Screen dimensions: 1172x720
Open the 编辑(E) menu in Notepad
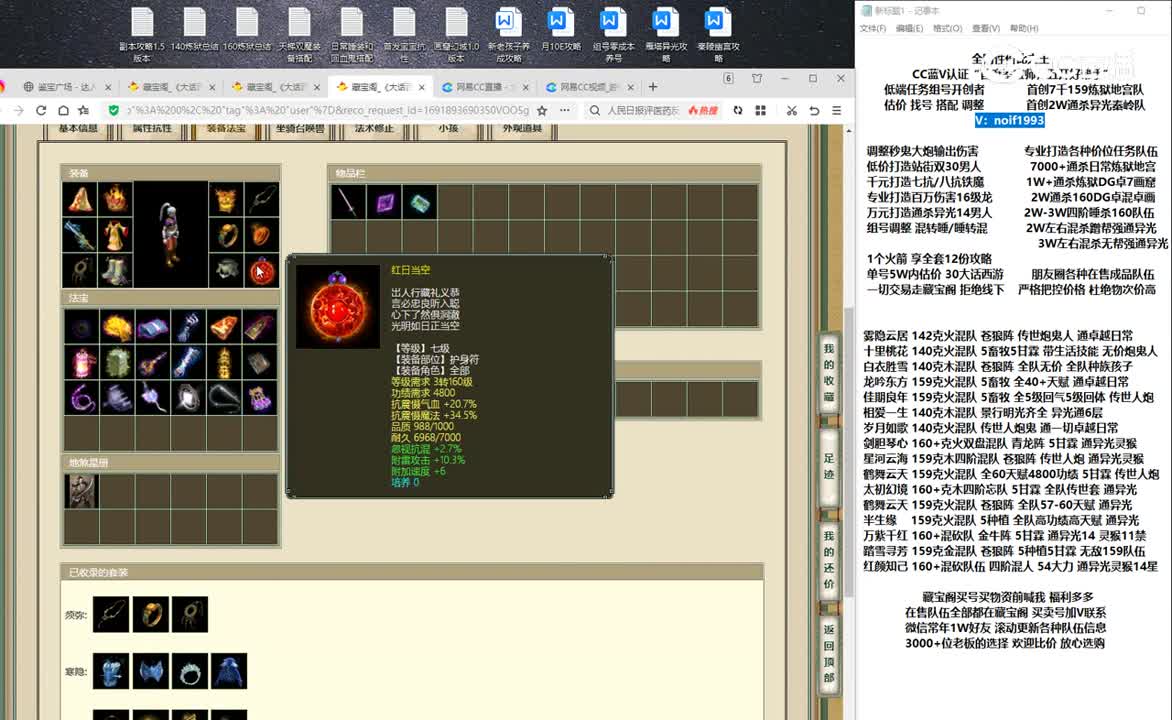click(x=909, y=28)
